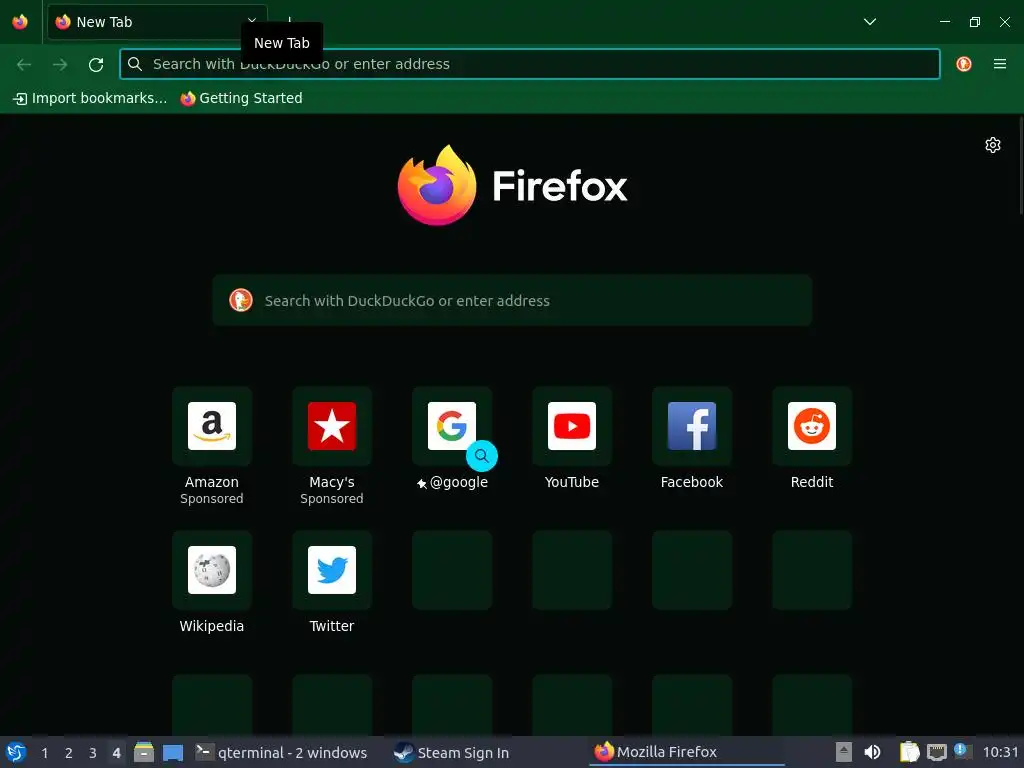Switch to virtual desktop 4
1024x768 pixels.
point(116,753)
